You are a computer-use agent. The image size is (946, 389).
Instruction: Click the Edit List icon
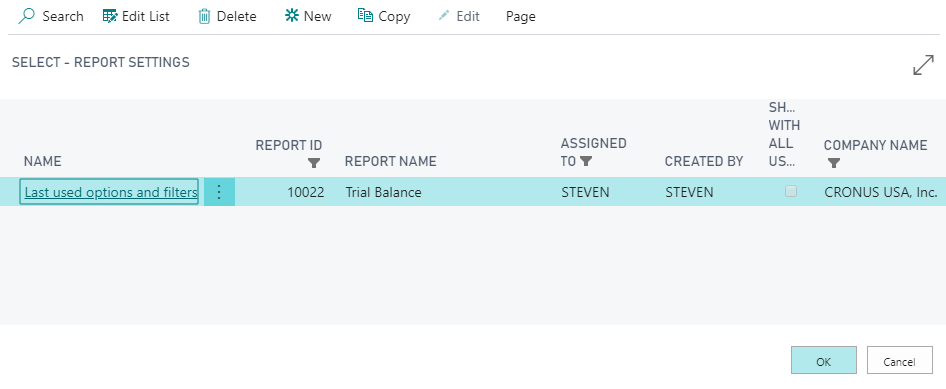pyautogui.click(x=110, y=16)
